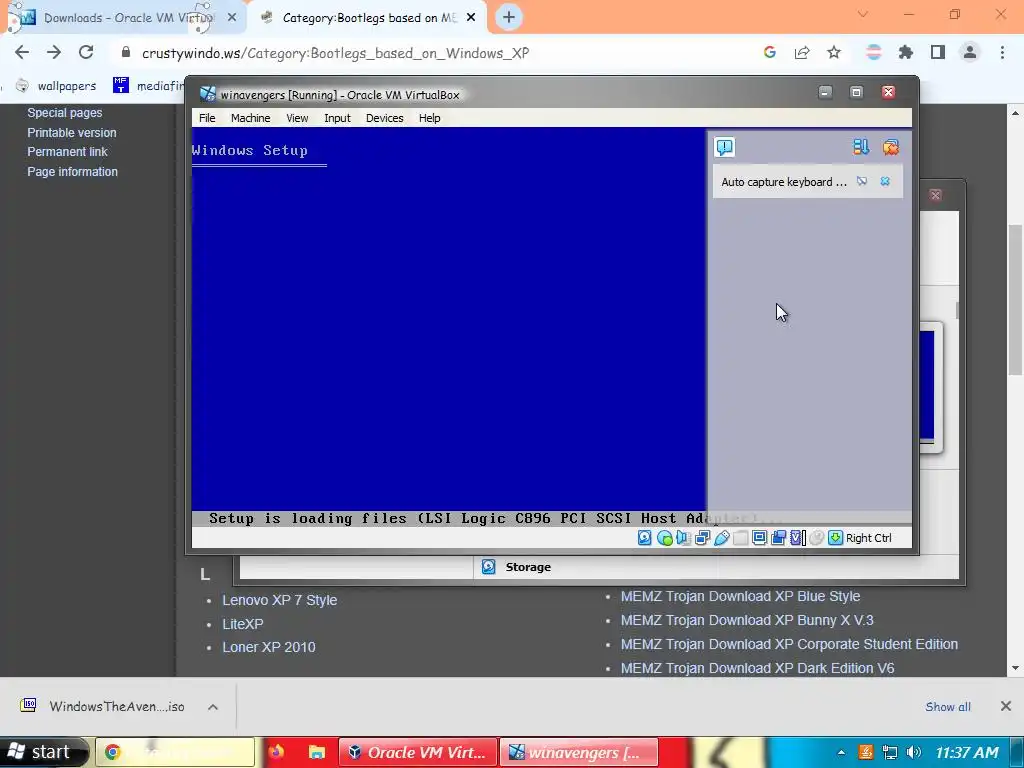Click the Storage section in VirtualBox Manager
1024x768 pixels.
coord(528,567)
